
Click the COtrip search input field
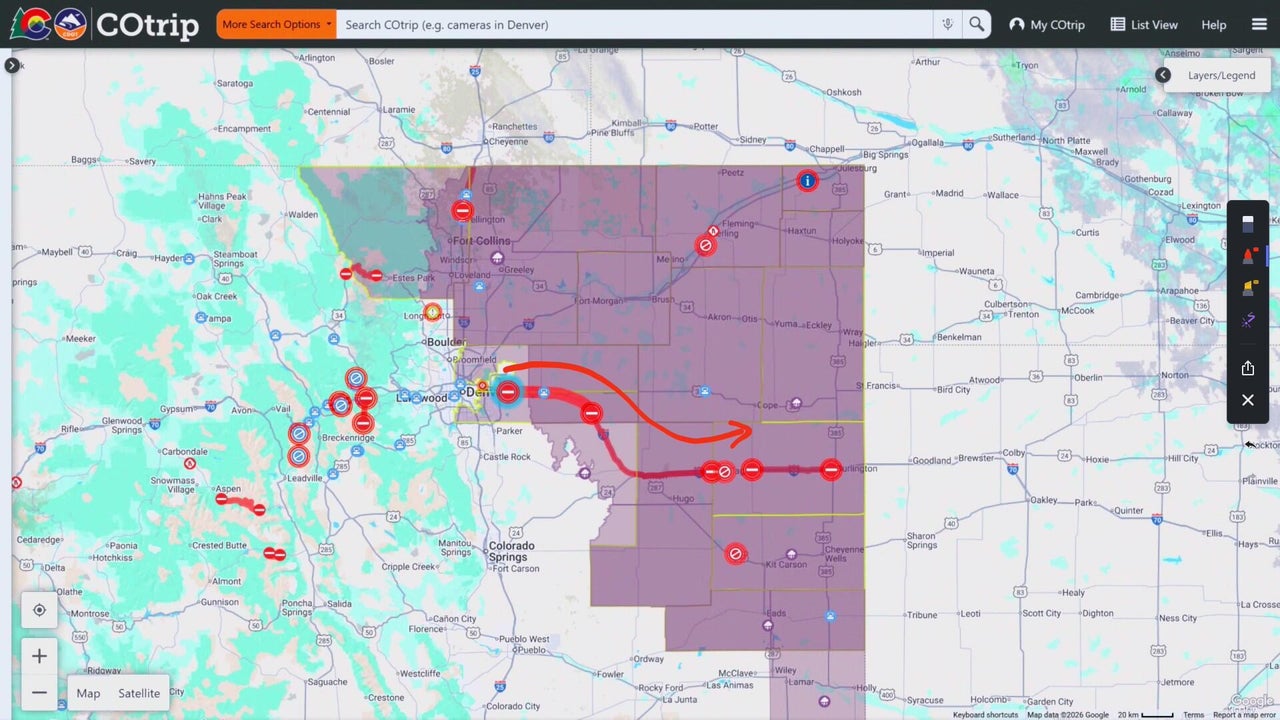(635, 24)
